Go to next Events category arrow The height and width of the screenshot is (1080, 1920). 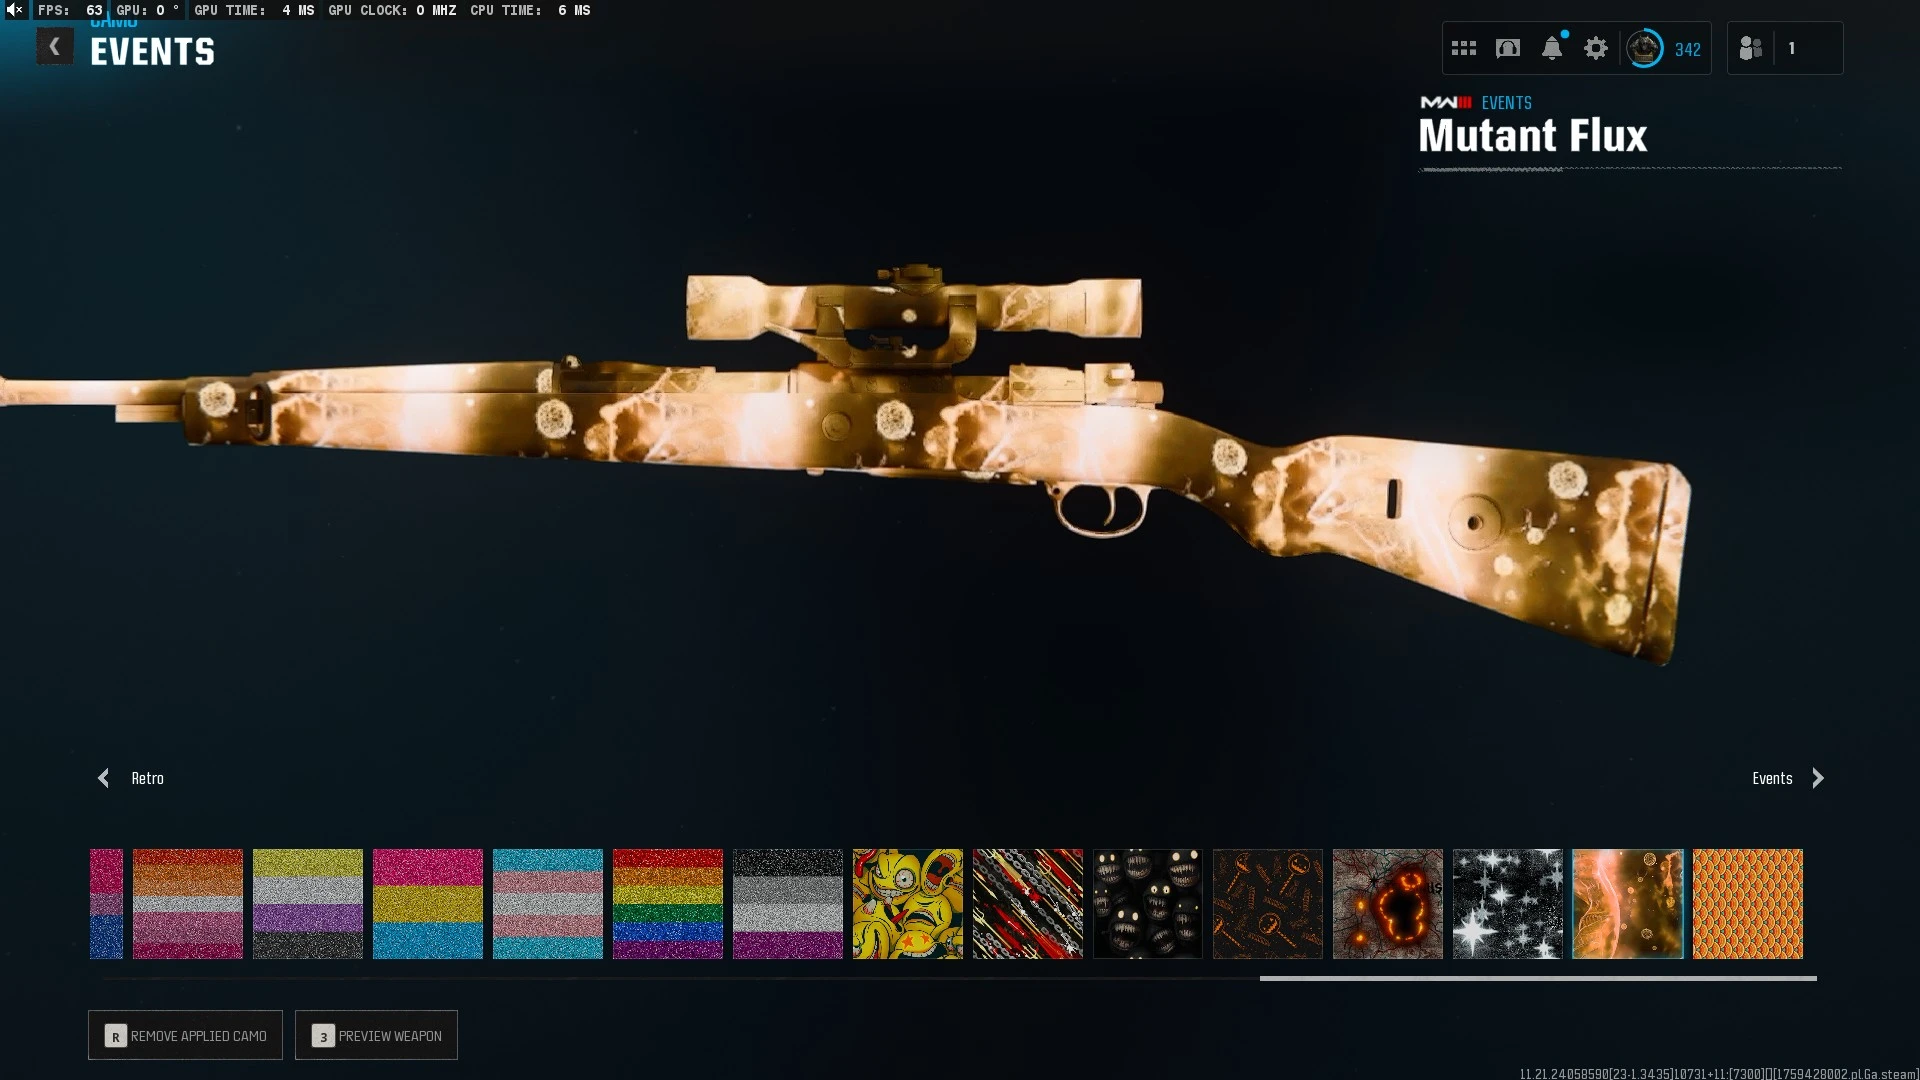click(1817, 778)
